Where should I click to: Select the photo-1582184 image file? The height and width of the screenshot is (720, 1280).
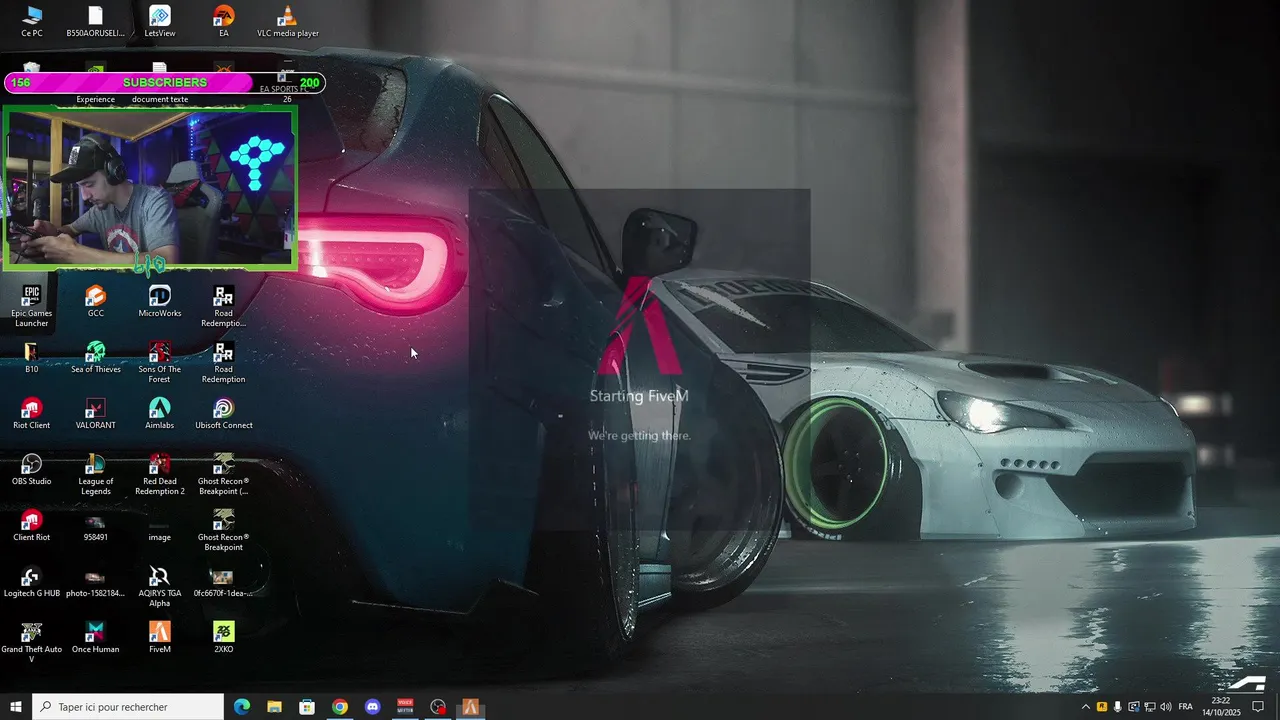click(x=96, y=581)
